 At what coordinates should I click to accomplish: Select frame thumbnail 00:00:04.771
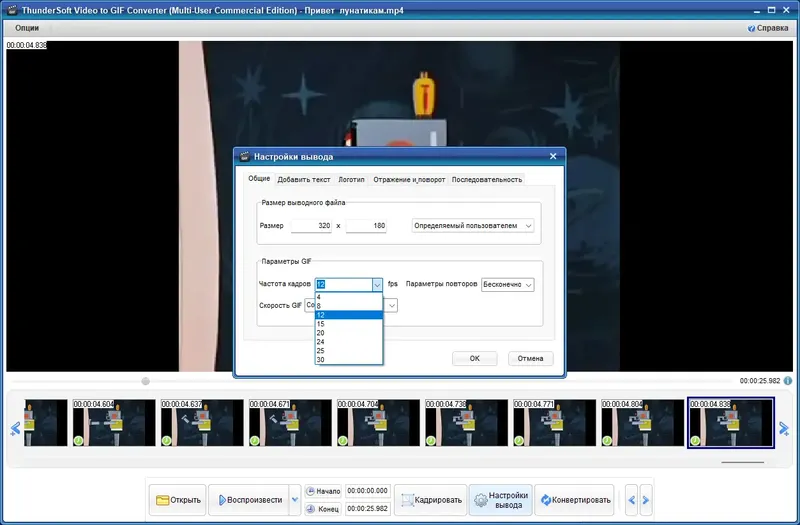[x=555, y=422]
